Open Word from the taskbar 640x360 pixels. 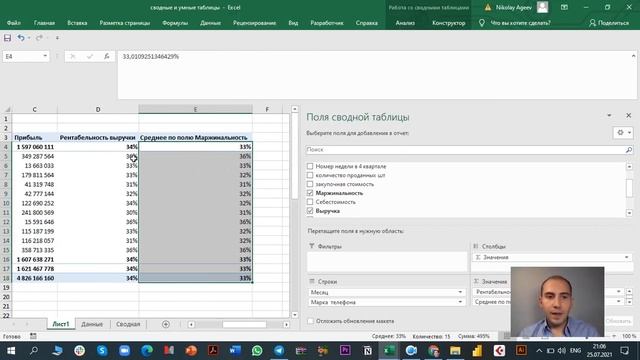pyautogui.click(x=235, y=351)
